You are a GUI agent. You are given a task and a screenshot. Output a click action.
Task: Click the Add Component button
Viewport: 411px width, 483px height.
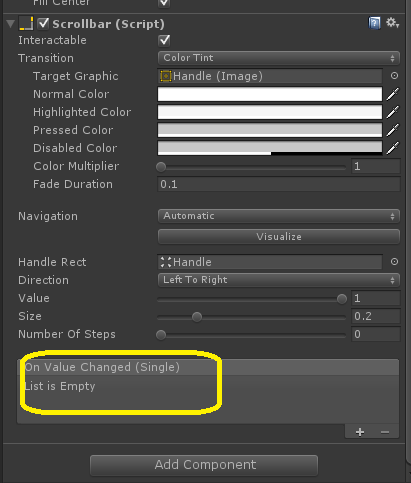click(x=204, y=465)
